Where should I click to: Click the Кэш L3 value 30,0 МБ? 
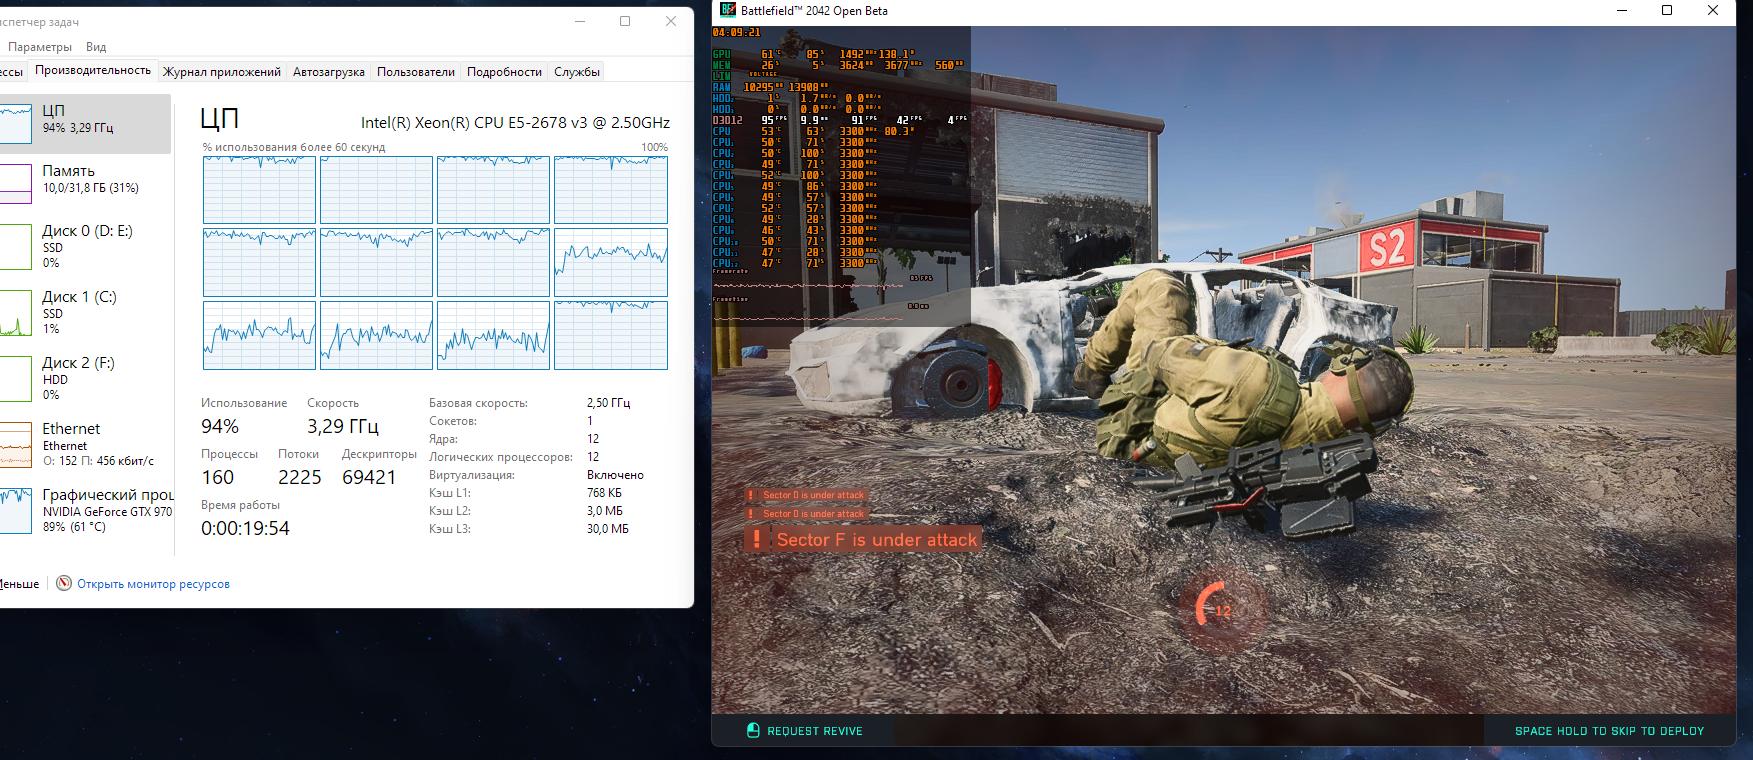(x=608, y=529)
